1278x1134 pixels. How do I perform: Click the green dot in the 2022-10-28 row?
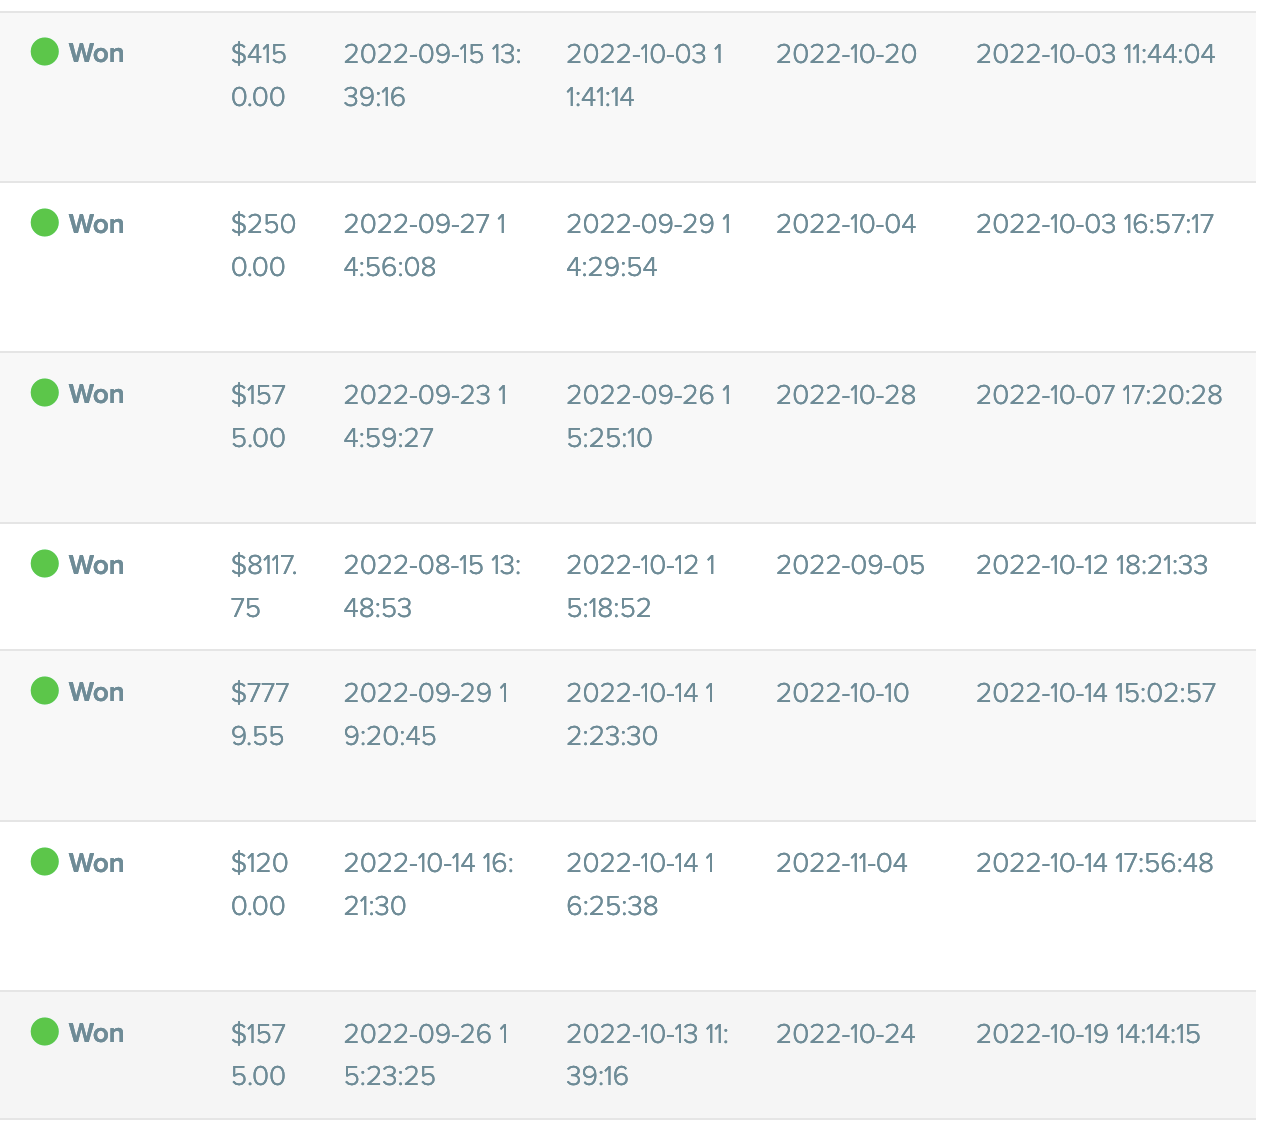(45, 393)
